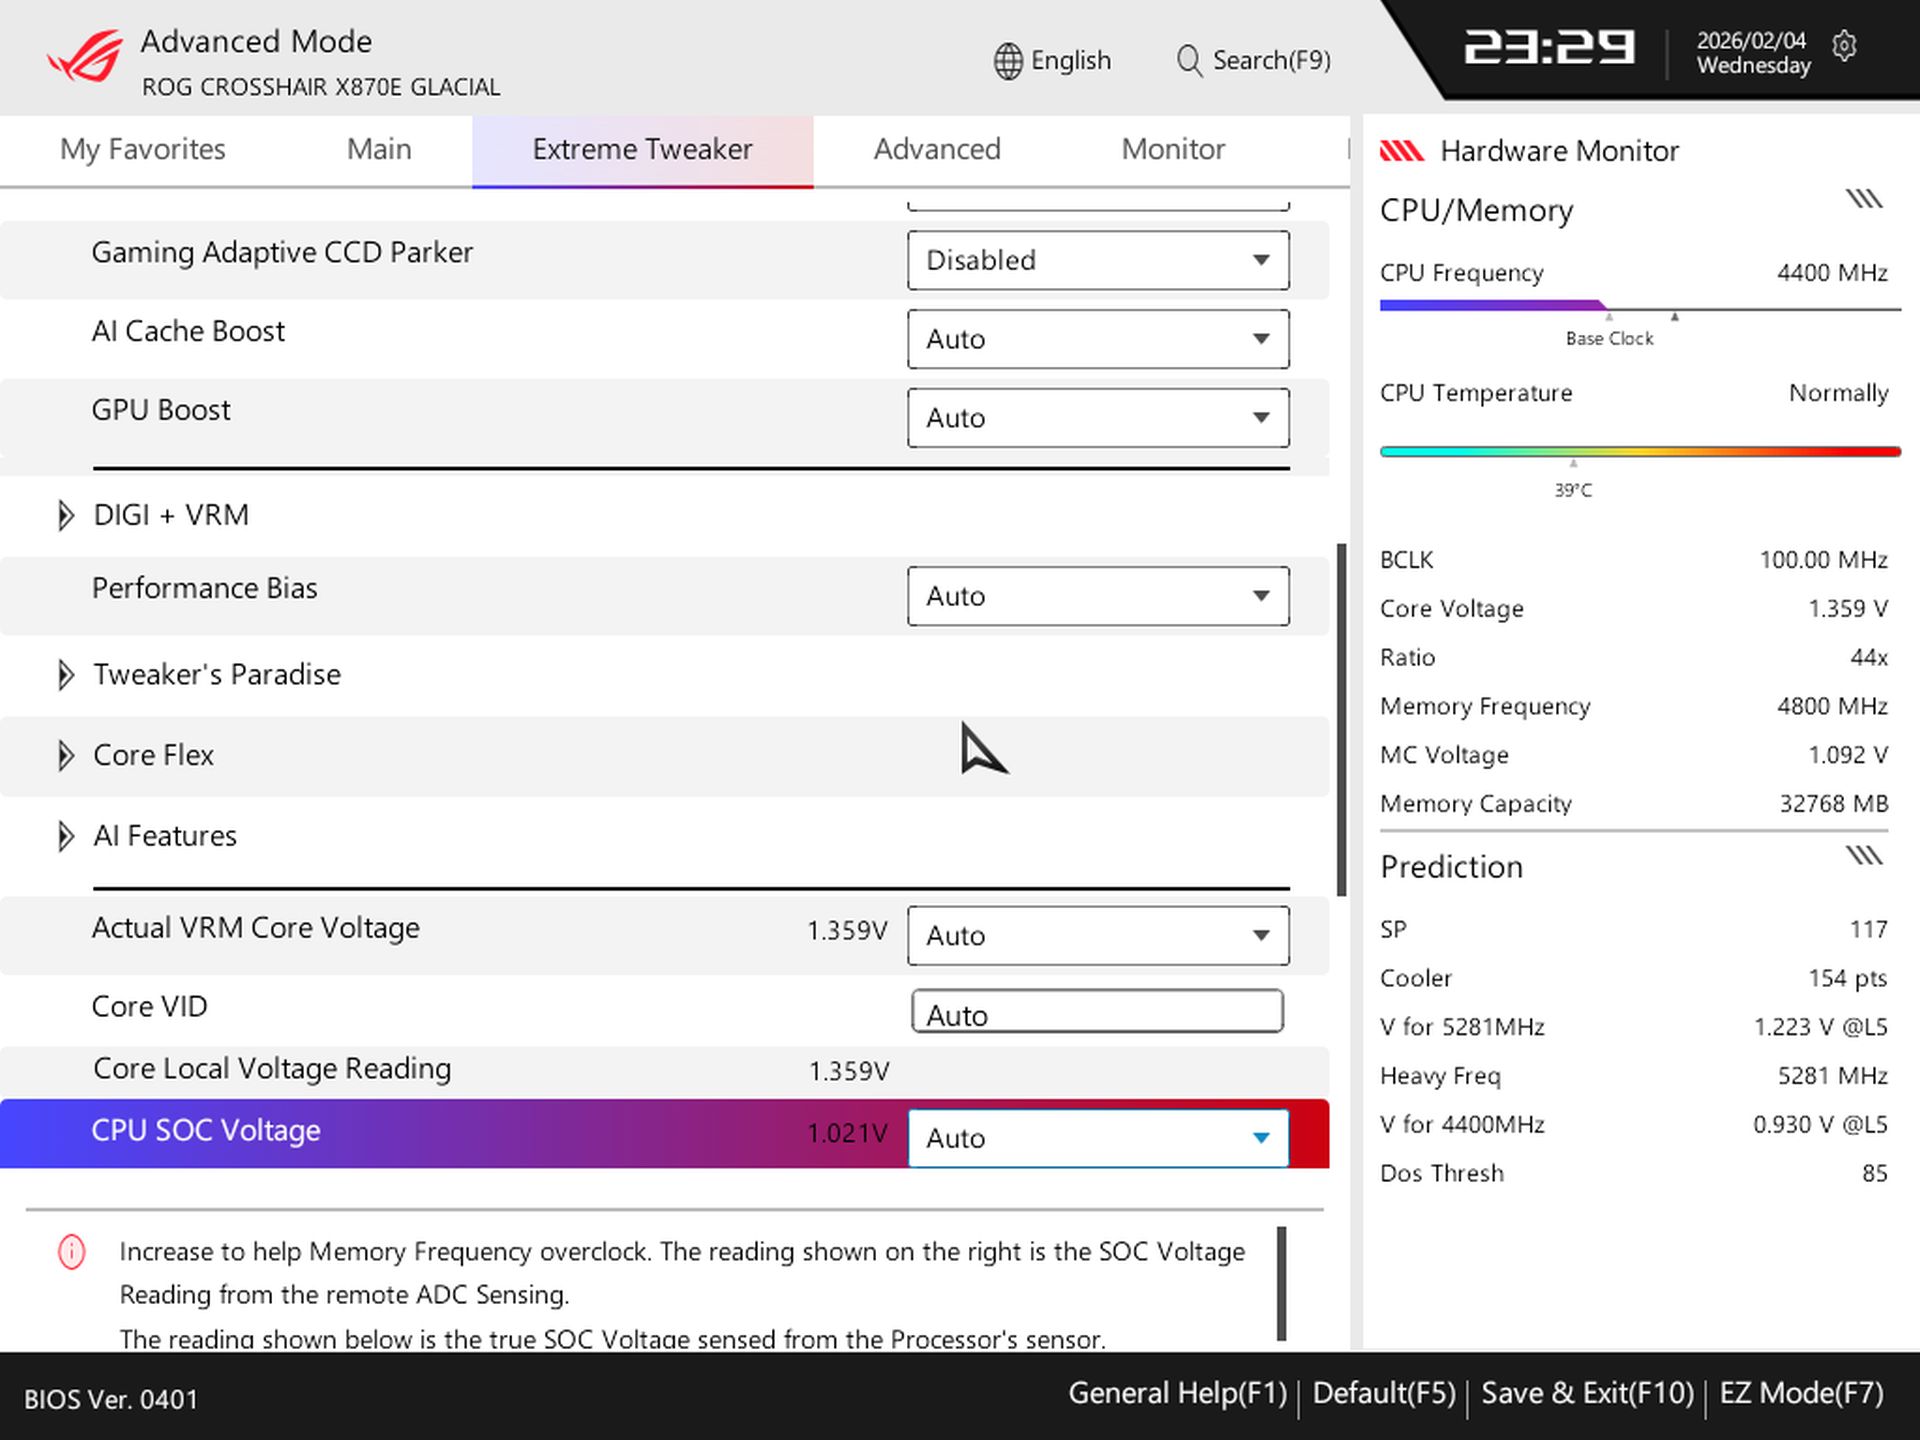Image resolution: width=1920 pixels, height=1440 pixels.
Task: Click the Core VID input field
Action: pyautogui.click(x=1097, y=1012)
